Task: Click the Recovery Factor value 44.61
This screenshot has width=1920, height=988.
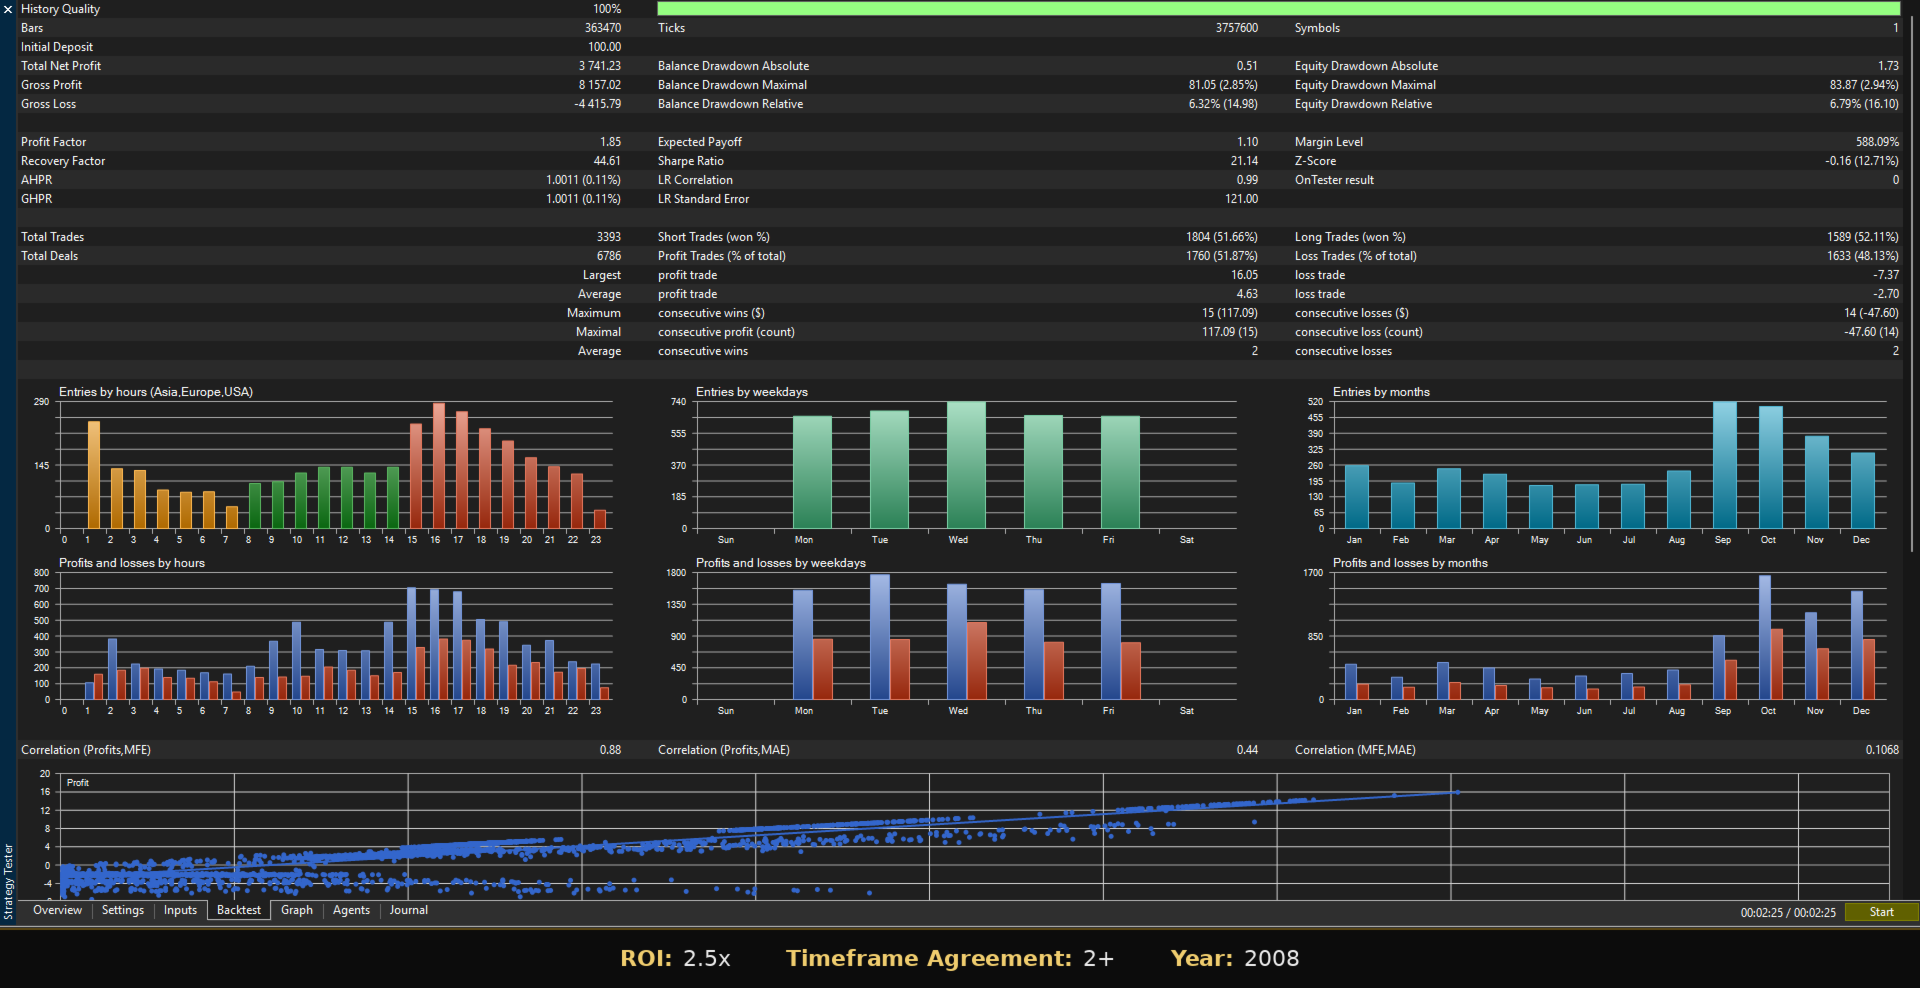Action: [607, 161]
